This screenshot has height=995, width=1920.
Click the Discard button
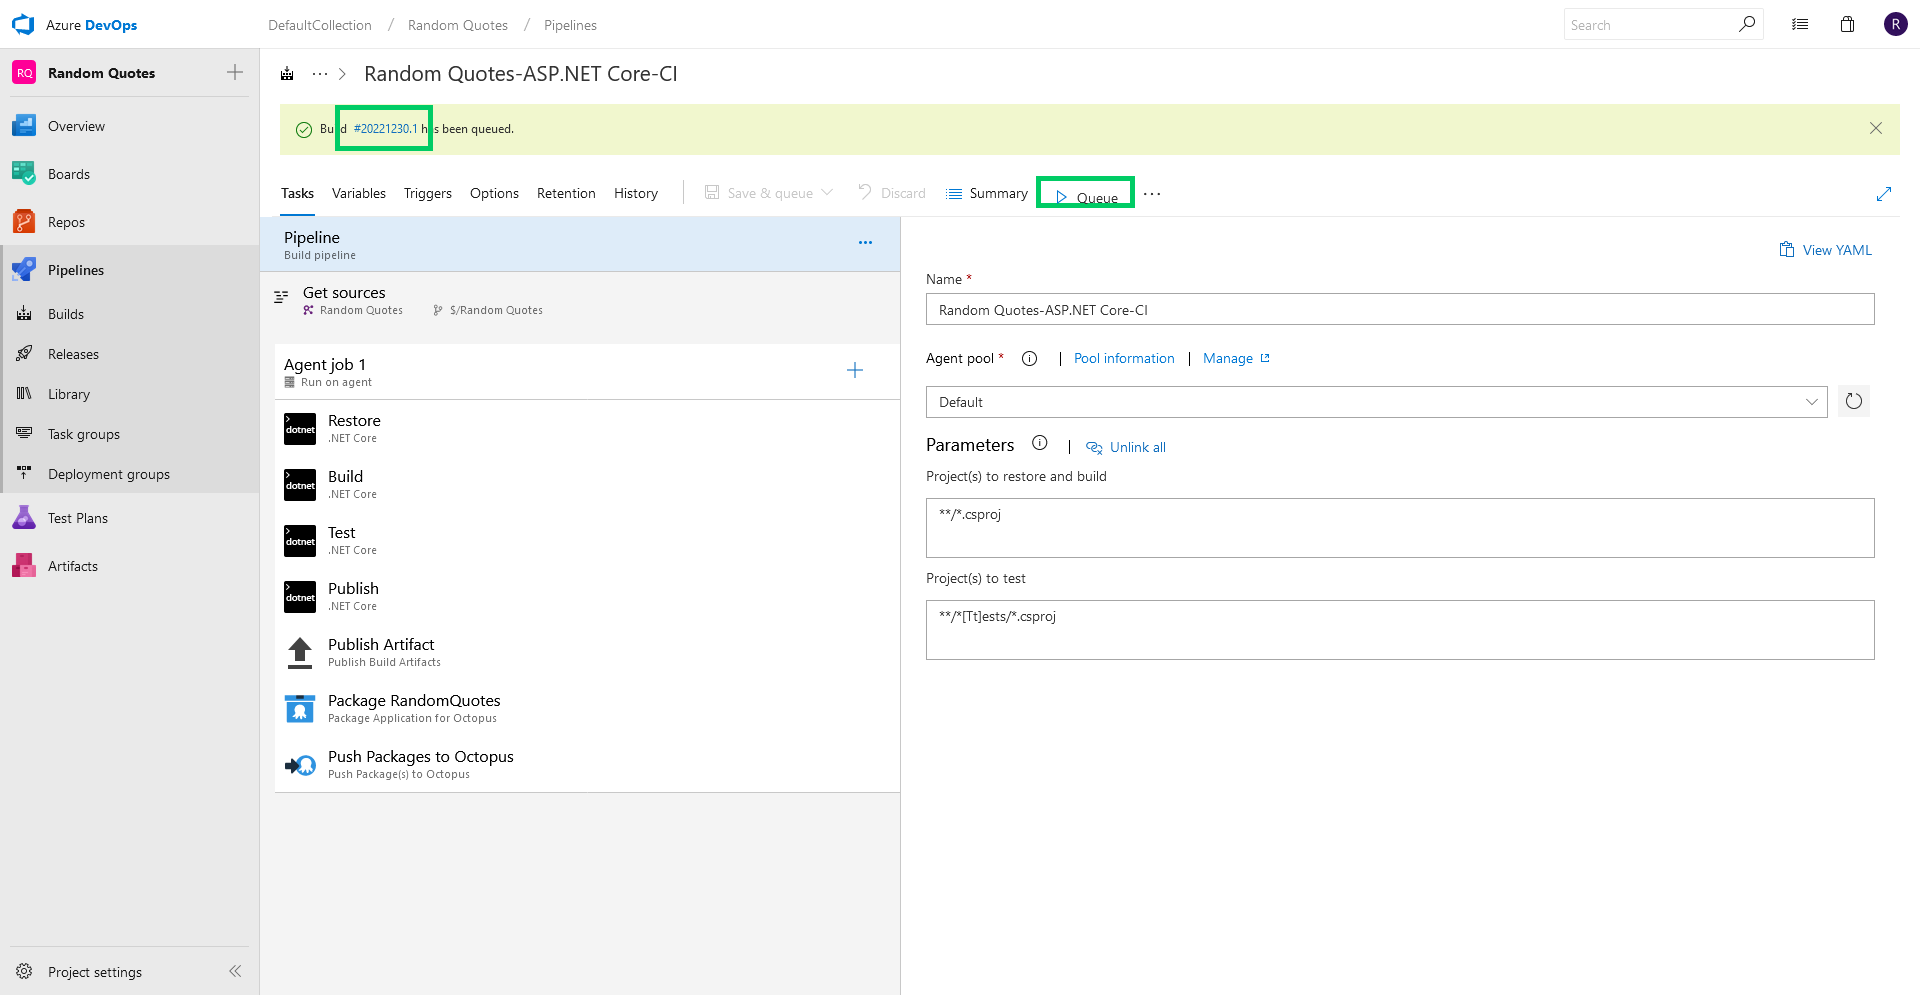click(892, 193)
